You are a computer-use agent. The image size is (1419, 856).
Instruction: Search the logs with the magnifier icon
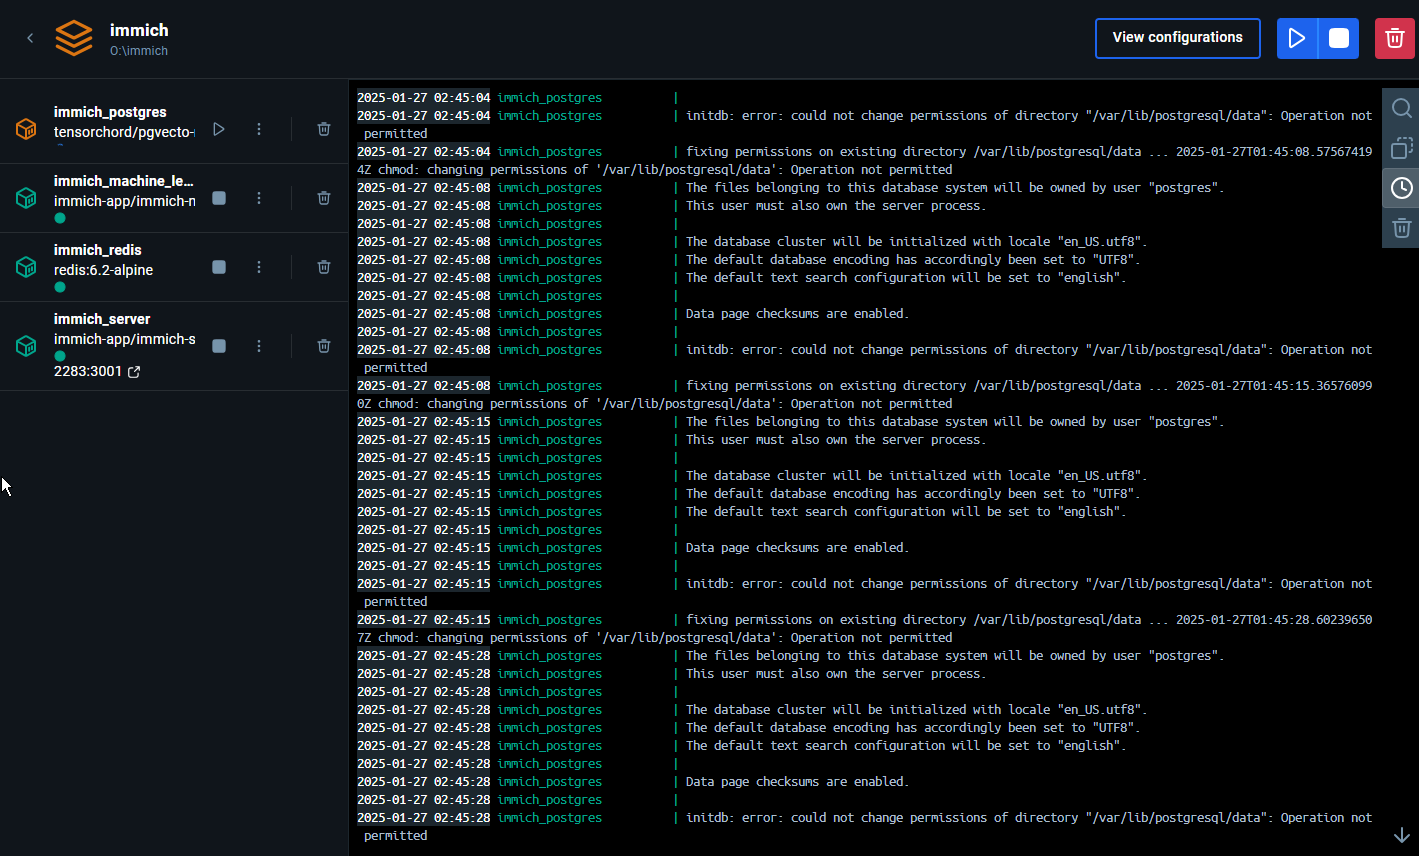pyautogui.click(x=1401, y=108)
